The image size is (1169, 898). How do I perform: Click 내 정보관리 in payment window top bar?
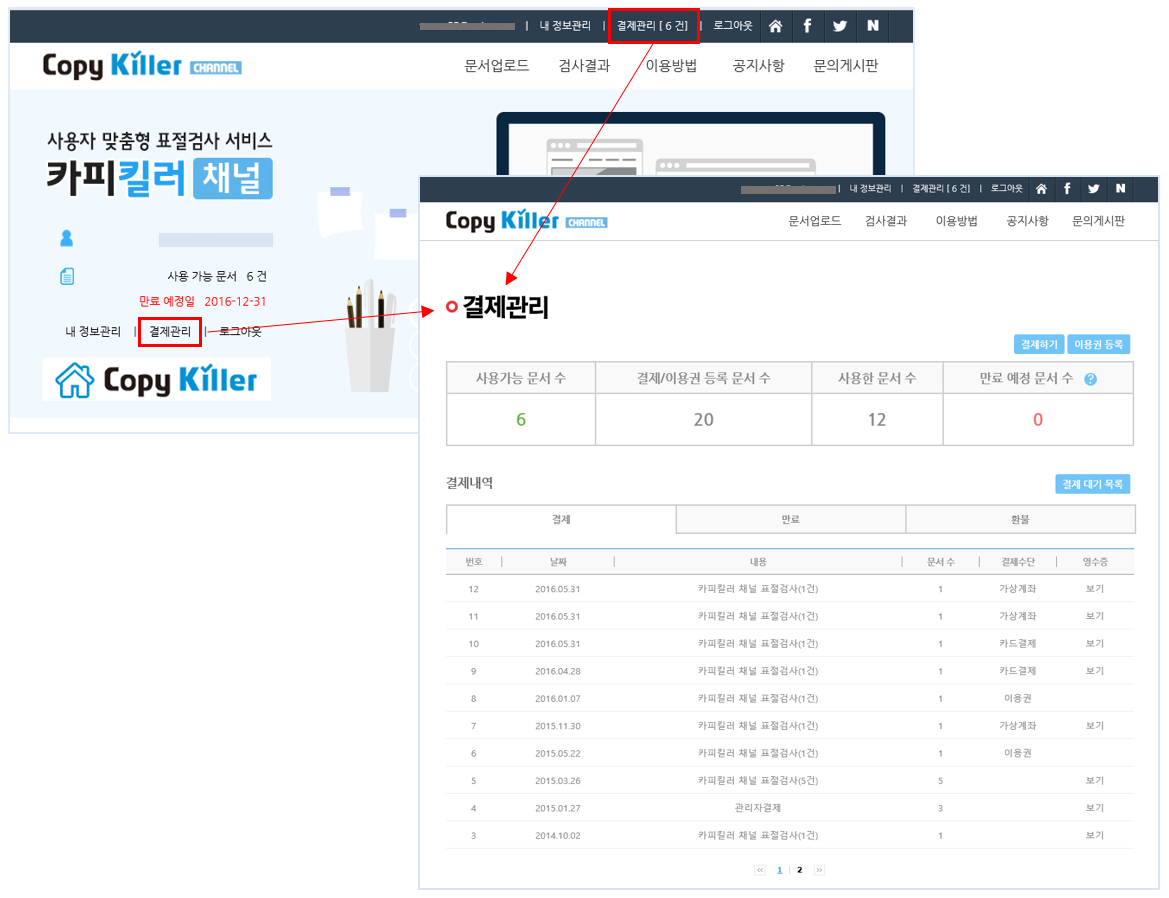click(x=870, y=189)
